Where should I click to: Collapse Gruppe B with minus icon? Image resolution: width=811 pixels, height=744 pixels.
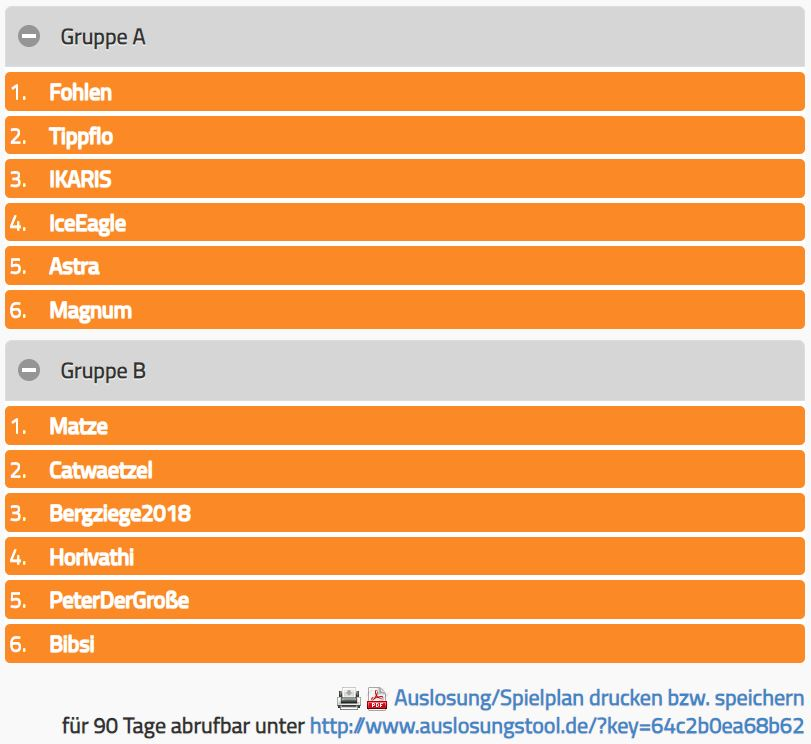pos(30,371)
